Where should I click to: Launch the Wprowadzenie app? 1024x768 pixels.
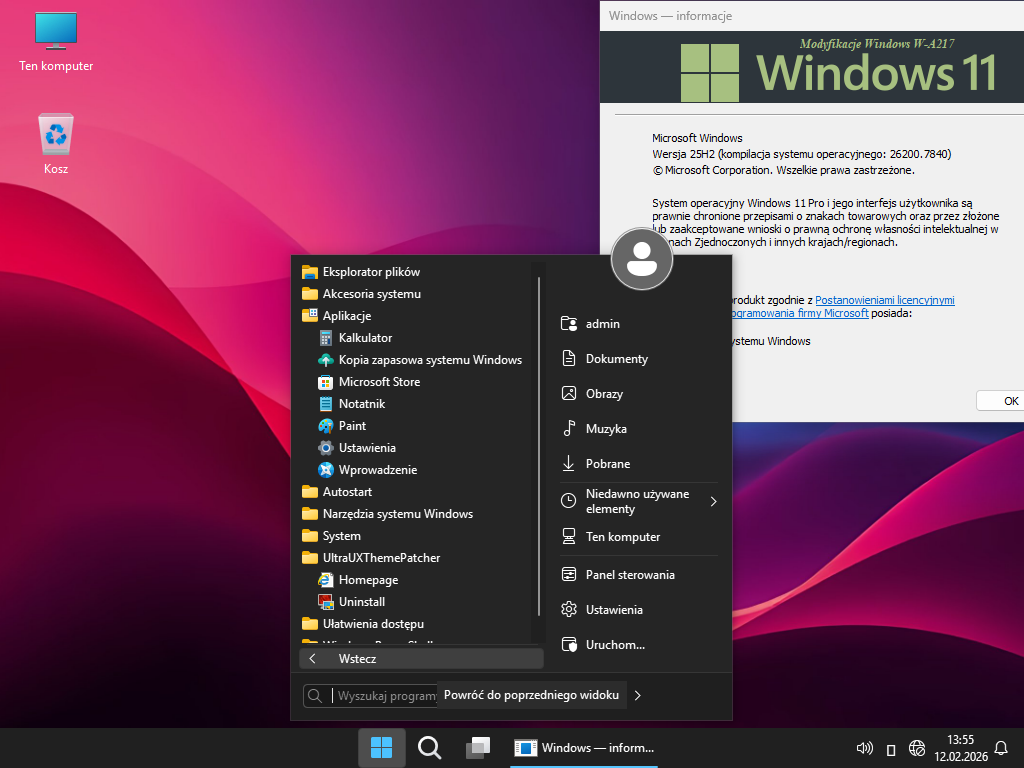tap(377, 470)
